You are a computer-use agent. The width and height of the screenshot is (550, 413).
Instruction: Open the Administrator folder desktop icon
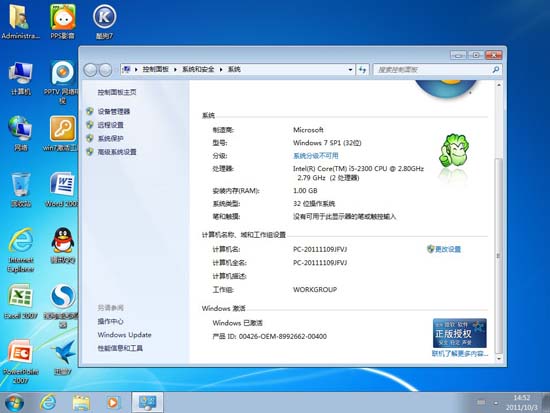[20, 21]
